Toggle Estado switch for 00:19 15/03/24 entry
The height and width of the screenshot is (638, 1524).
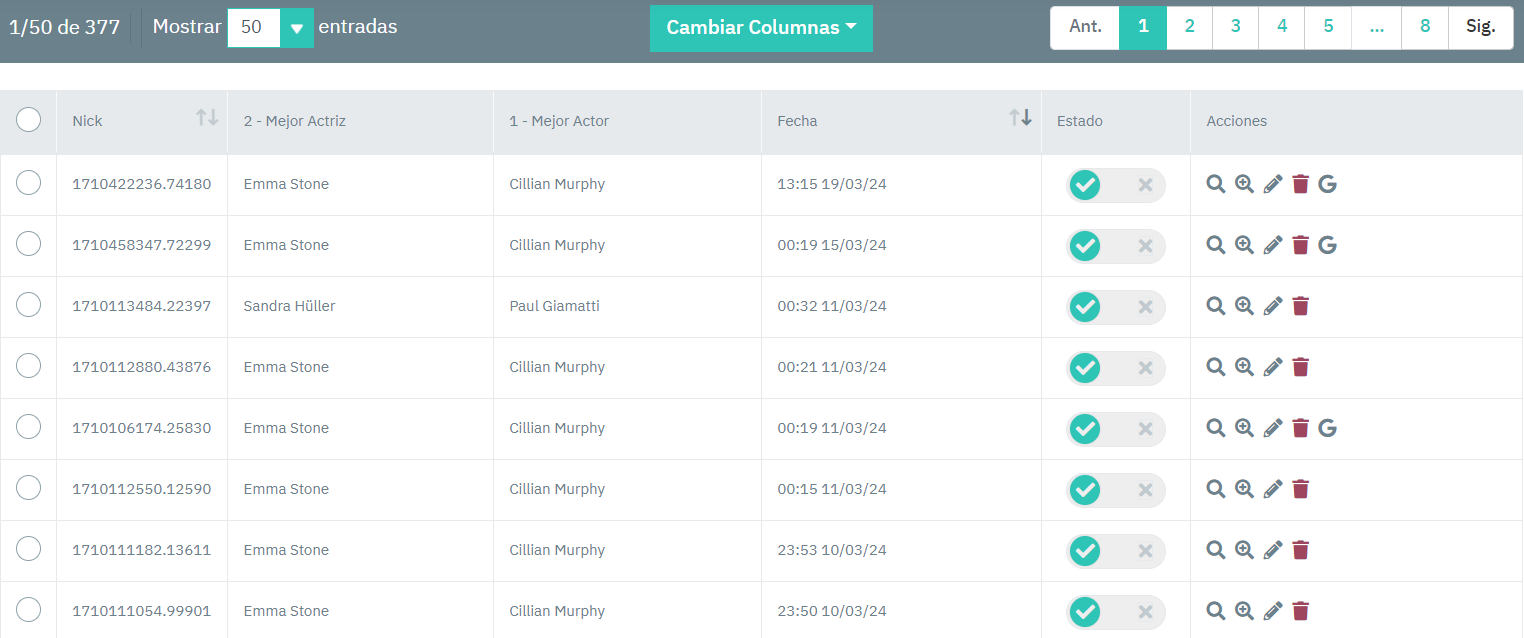pos(1116,246)
